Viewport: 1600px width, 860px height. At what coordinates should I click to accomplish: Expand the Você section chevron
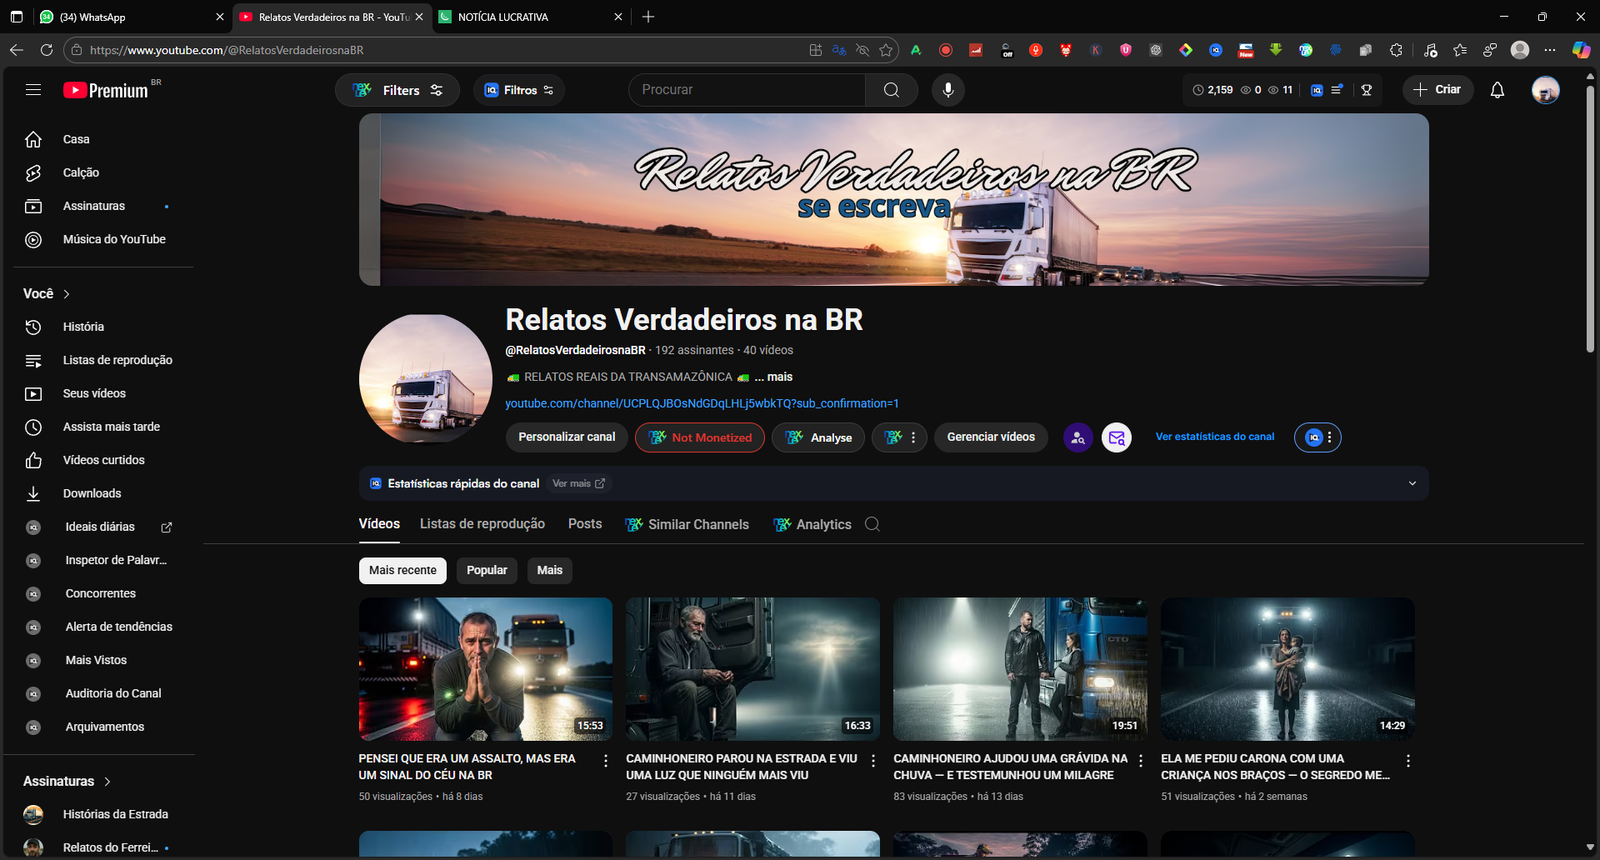[67, 294]
